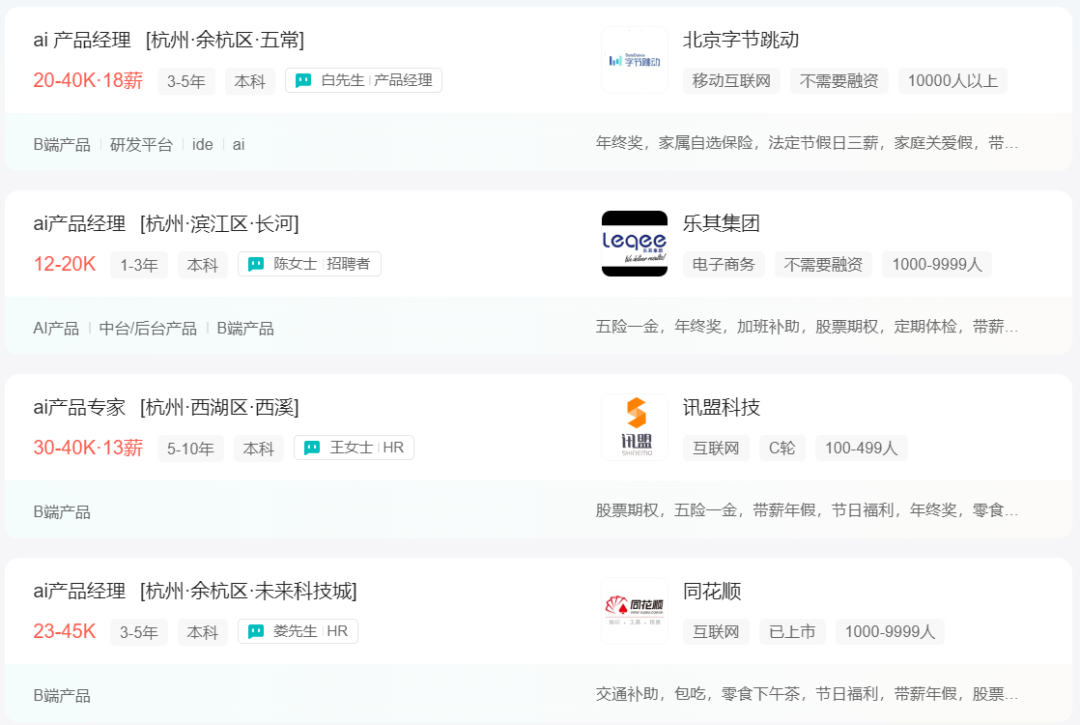The width and height of the screenshot is (1080, 725).
Task: Click the 10000人以上 company size tag
Action: pyautogui.click(x=953, y=81)
